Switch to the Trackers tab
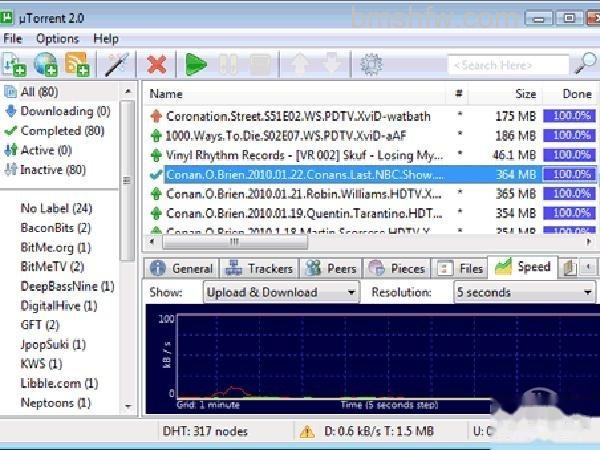This screenshot has width=600, height=450. (x=259, y=268)
